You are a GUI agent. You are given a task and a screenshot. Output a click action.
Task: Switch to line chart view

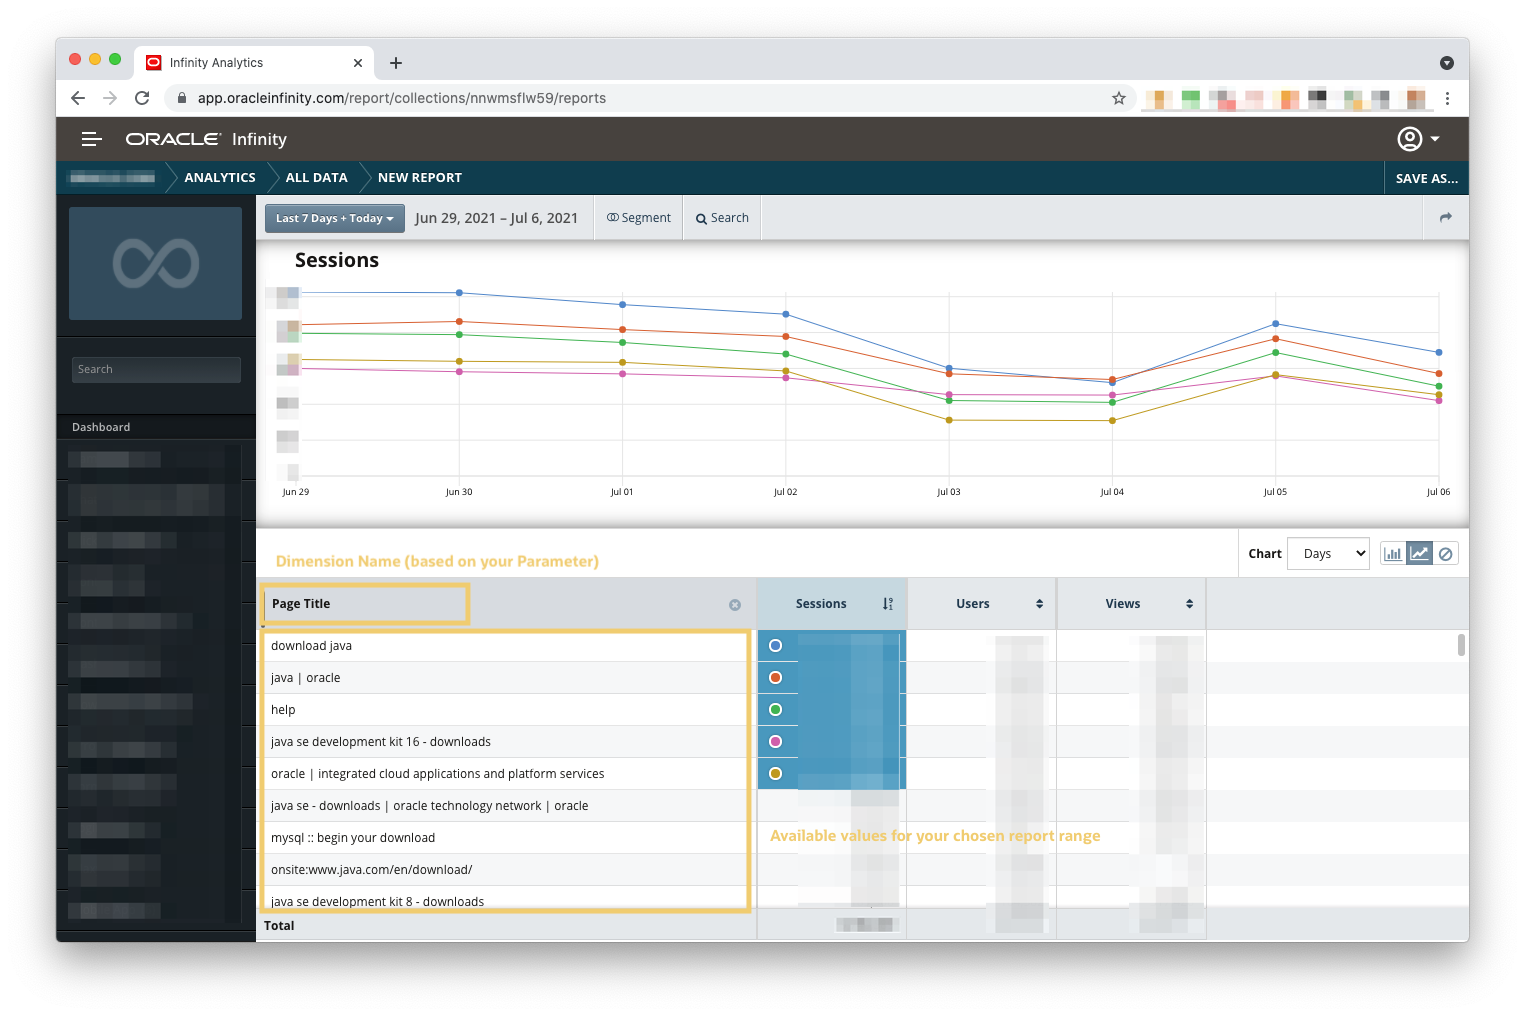[x=1419, y=553]
